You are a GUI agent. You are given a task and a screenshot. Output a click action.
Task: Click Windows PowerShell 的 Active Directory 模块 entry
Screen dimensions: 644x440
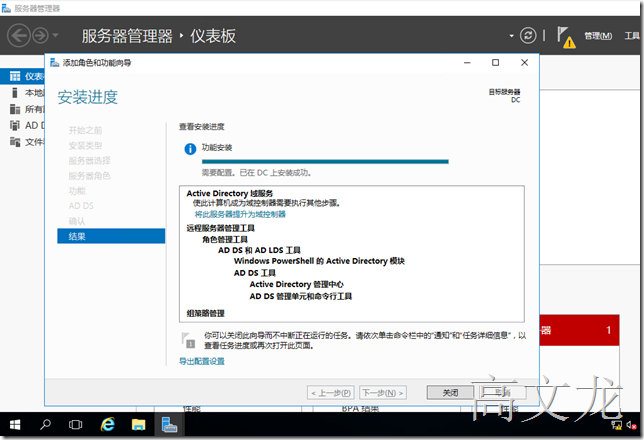(x=319, y=261)
